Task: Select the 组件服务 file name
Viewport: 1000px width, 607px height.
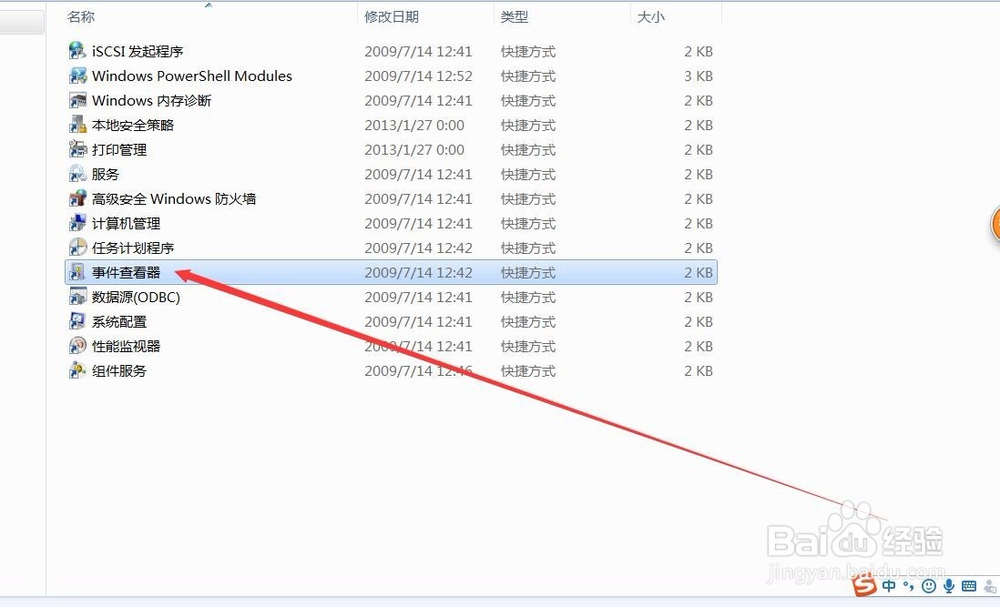Action: pos(119,370)
